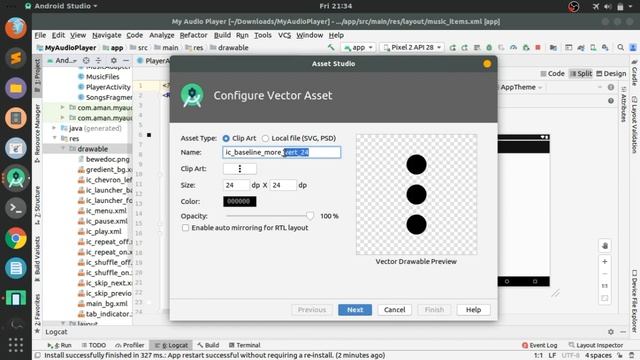
Task: Open the Android Studio top-bar app menu
Action: click(x=62, y=6)
